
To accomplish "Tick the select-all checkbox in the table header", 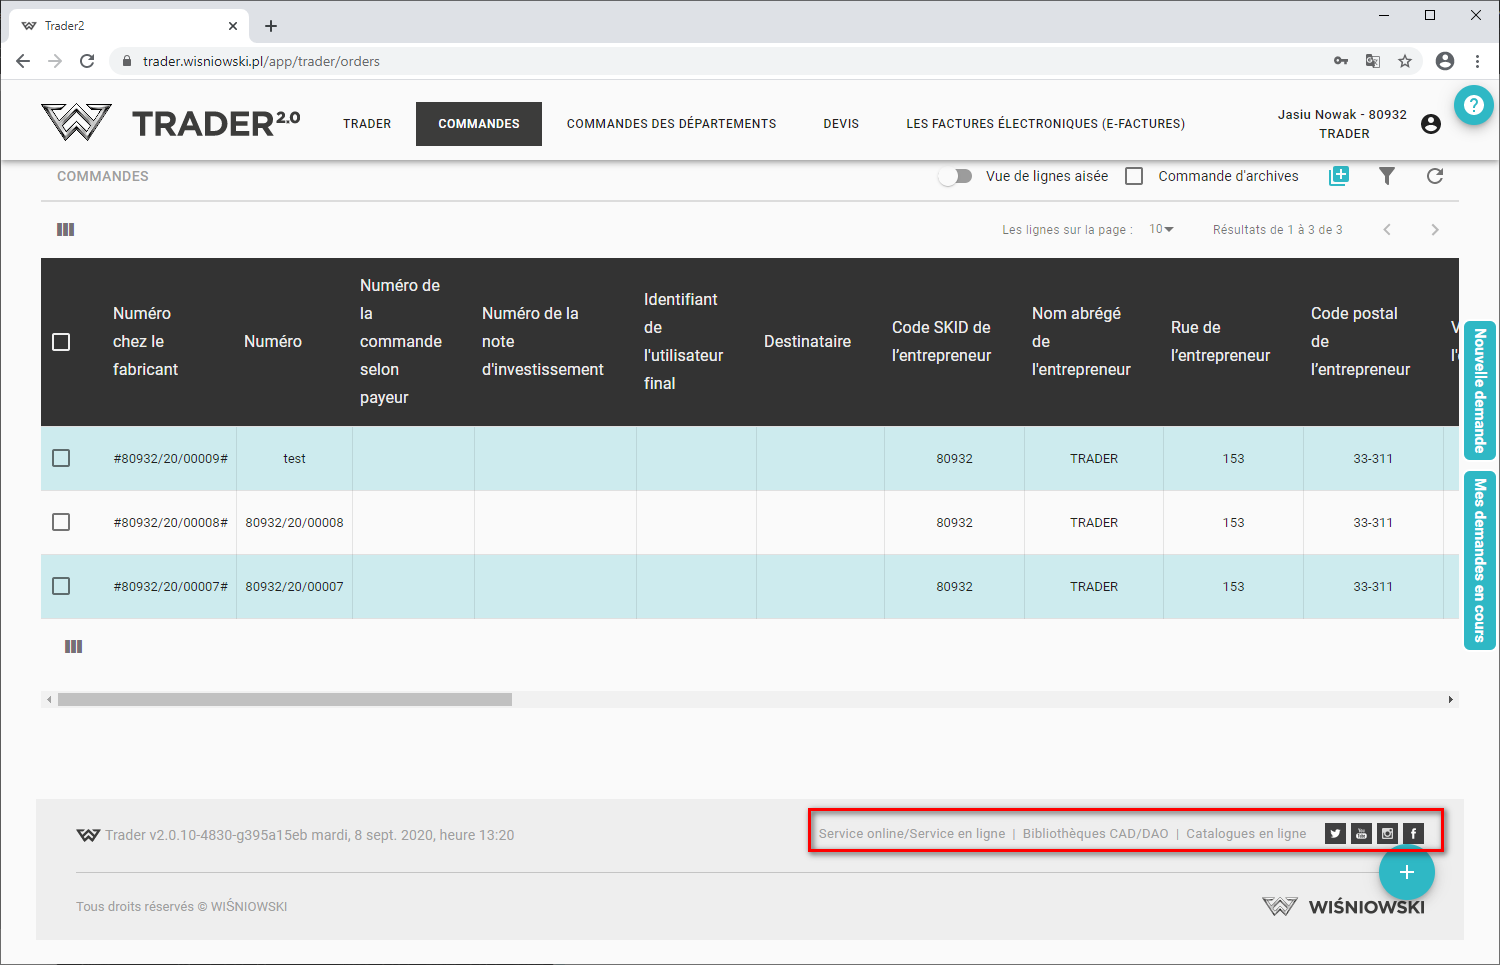I will pyautogui.click(x=61, y=342).
